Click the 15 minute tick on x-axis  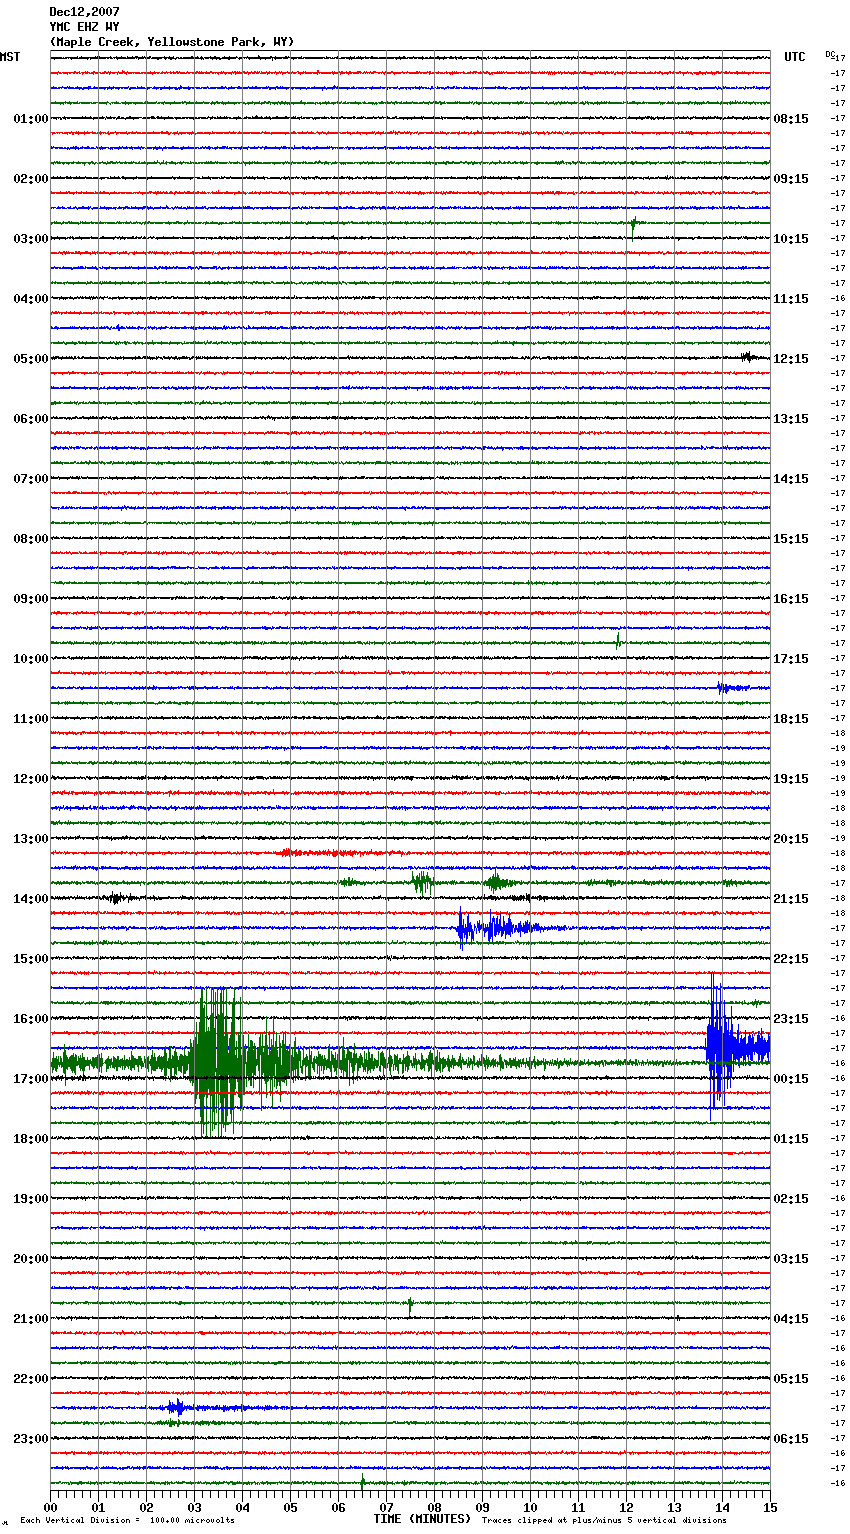tap(770, 1507)
